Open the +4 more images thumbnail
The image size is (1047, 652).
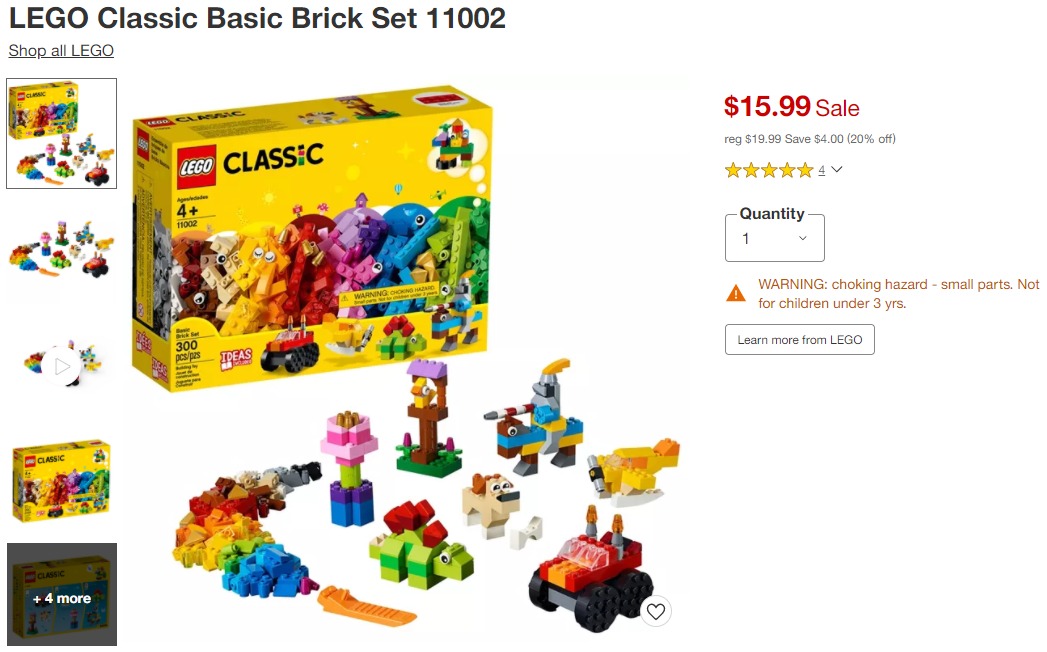(61, 595)
